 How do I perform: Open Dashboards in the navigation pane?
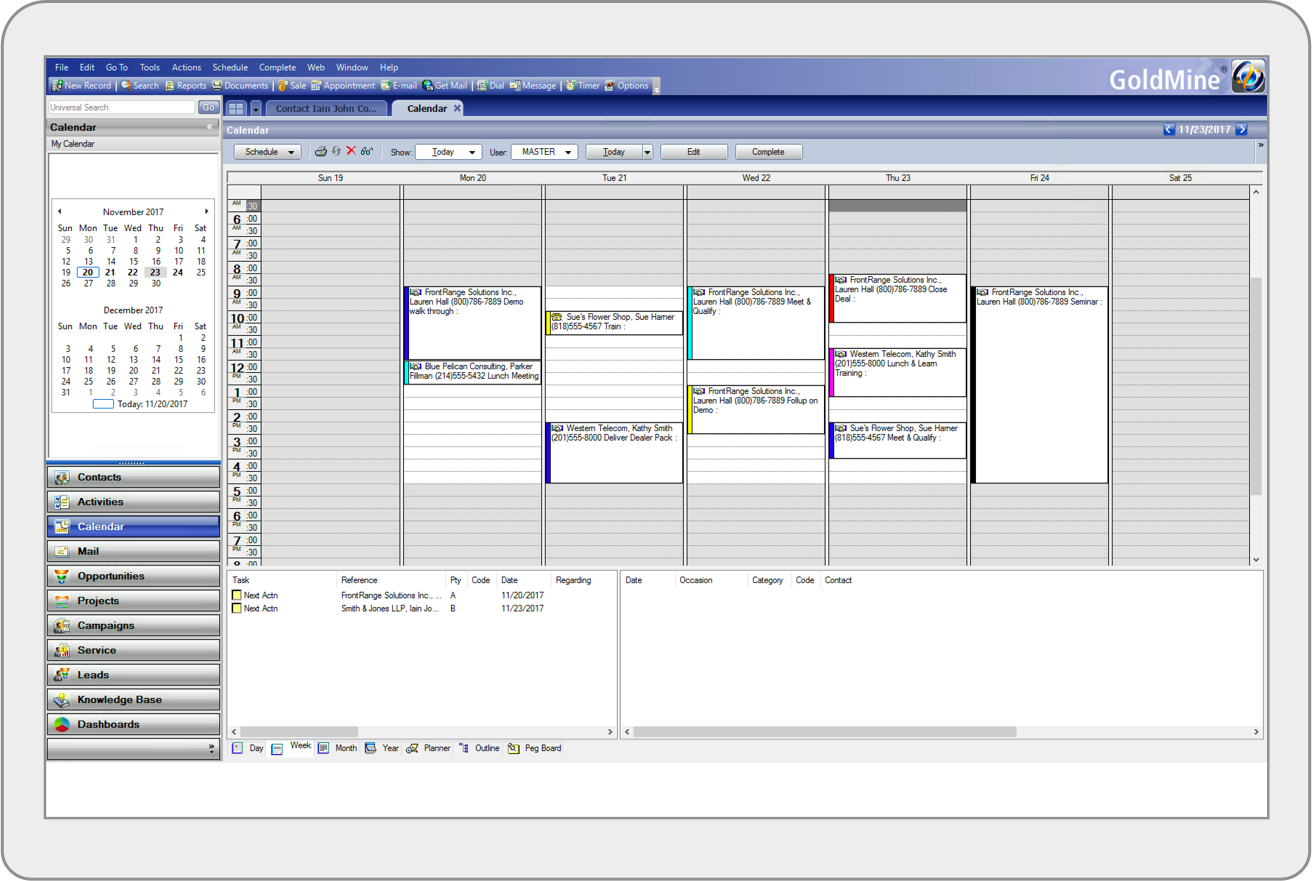click(x=133, y=725)
